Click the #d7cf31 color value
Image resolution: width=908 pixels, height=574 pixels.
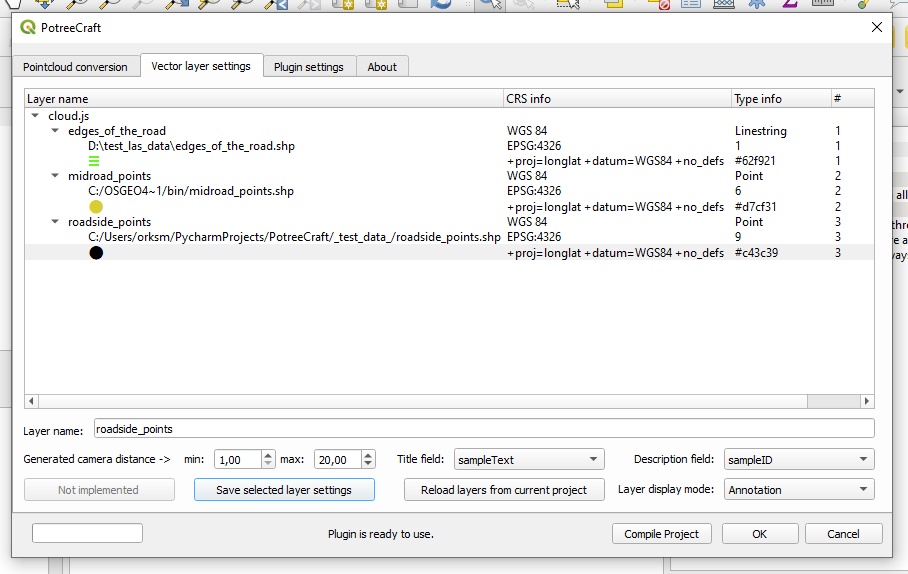pyautogui.click(x=756, y=206)
